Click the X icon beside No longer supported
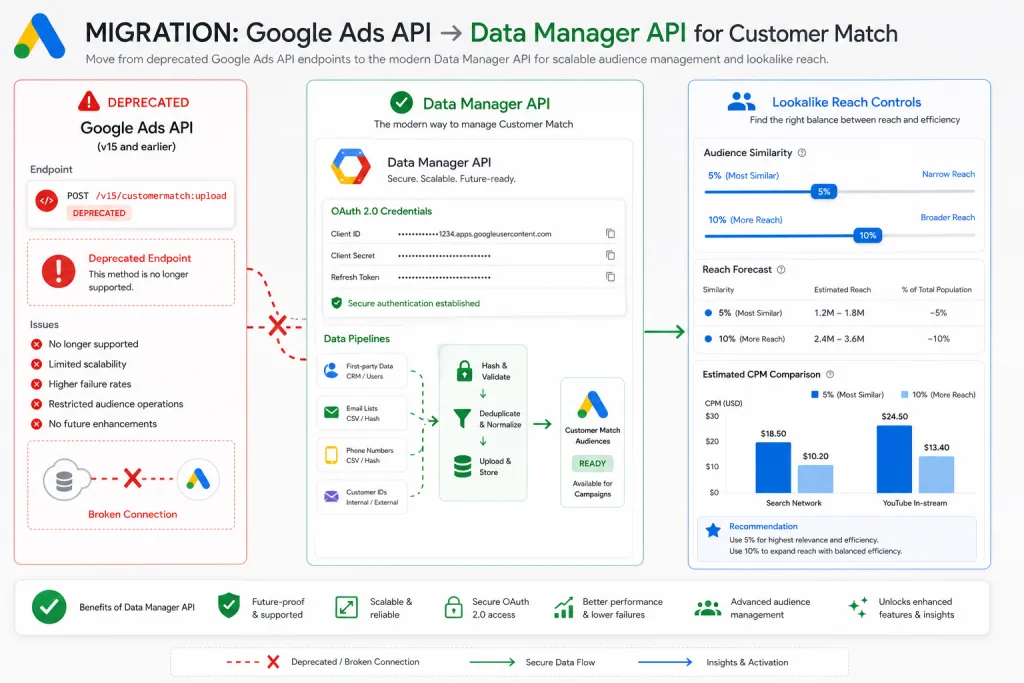This screenshot has height=683, width=1024. click(37, 344)
